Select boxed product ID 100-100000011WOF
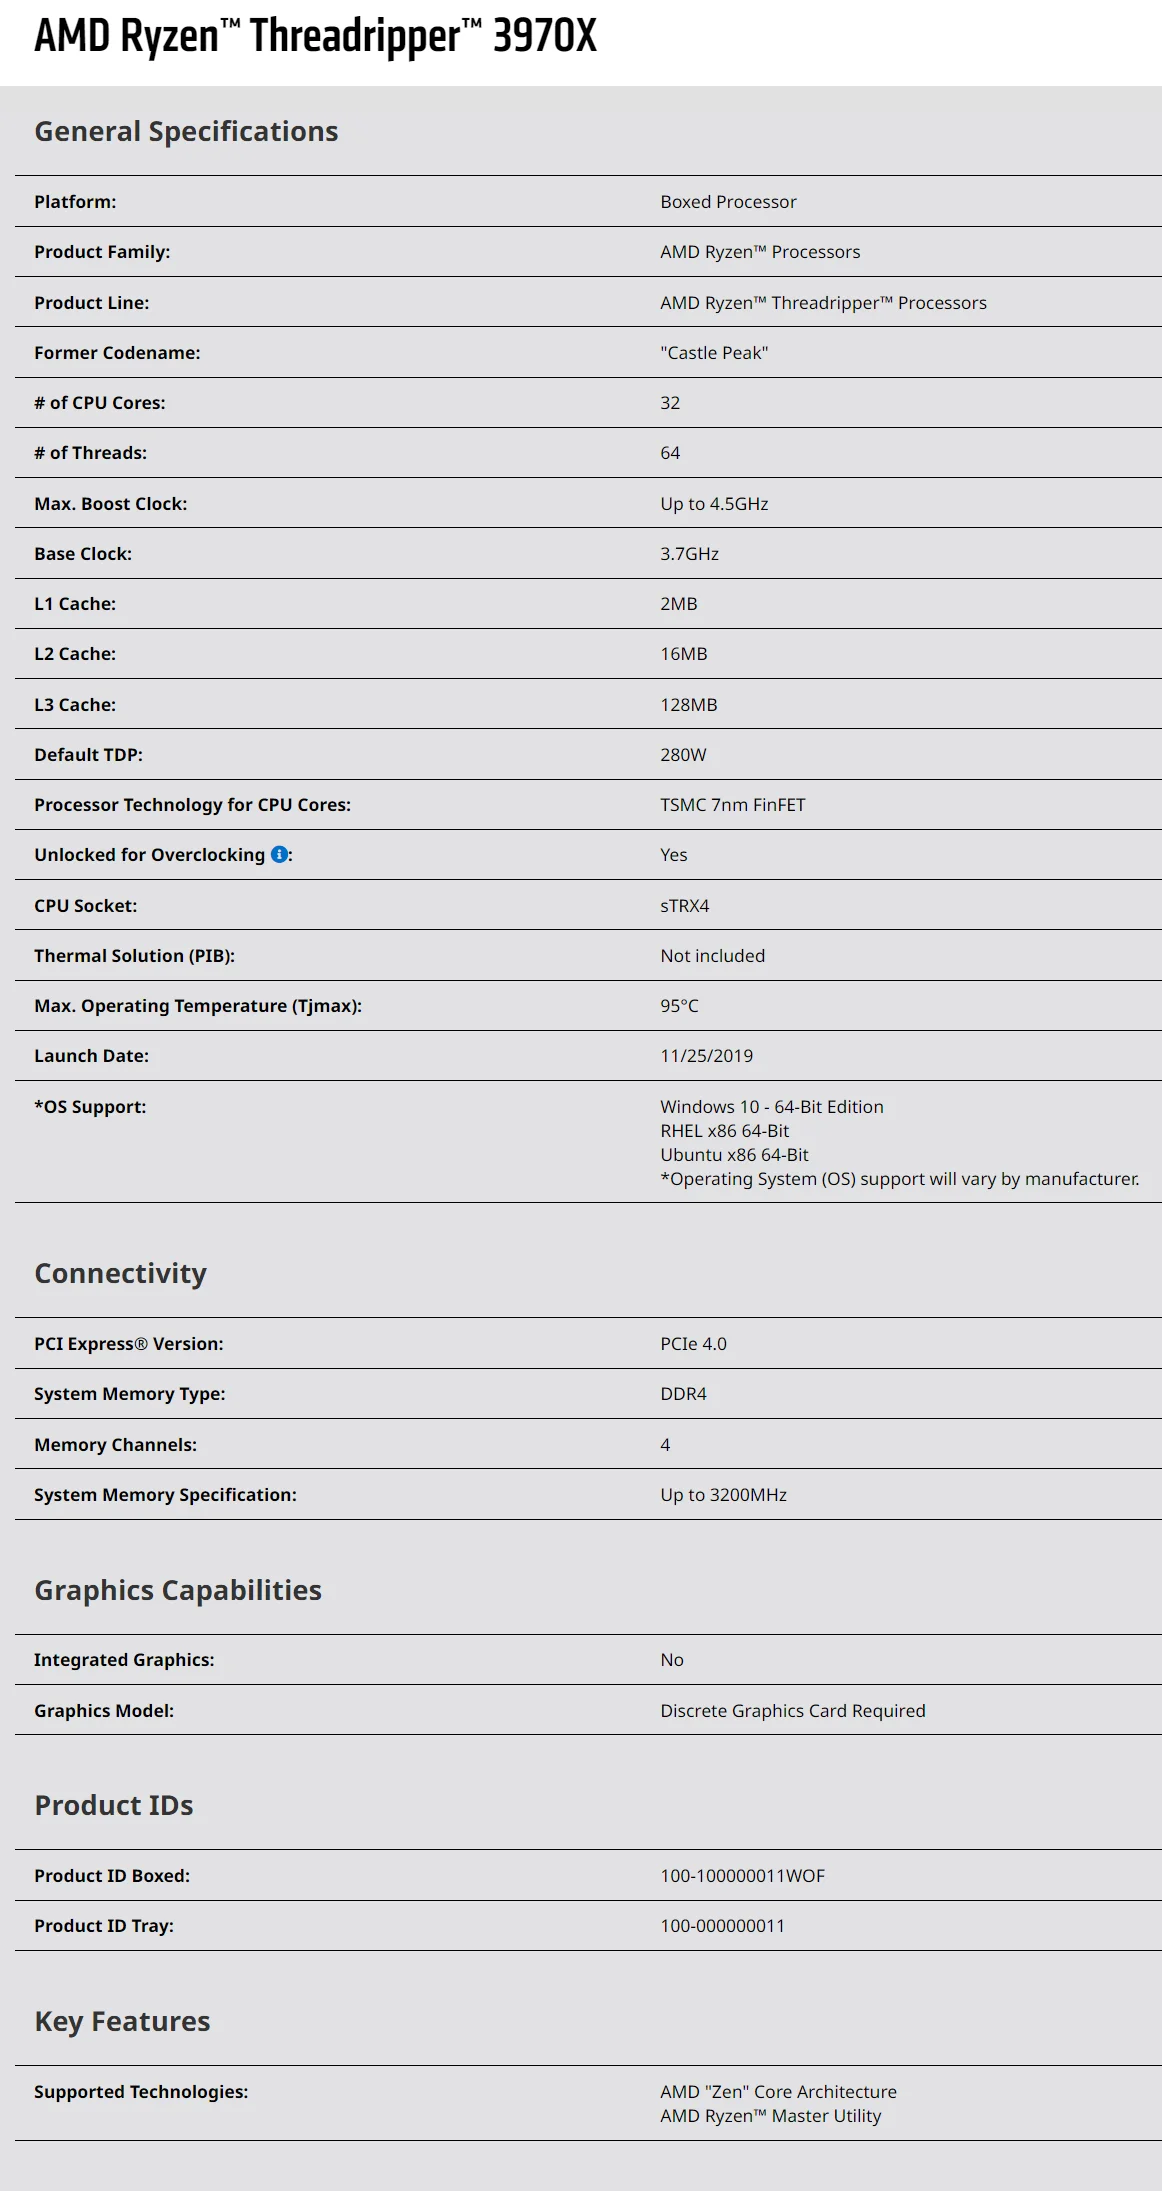Screen dimensions: 1162x2191 (742, 1876)
